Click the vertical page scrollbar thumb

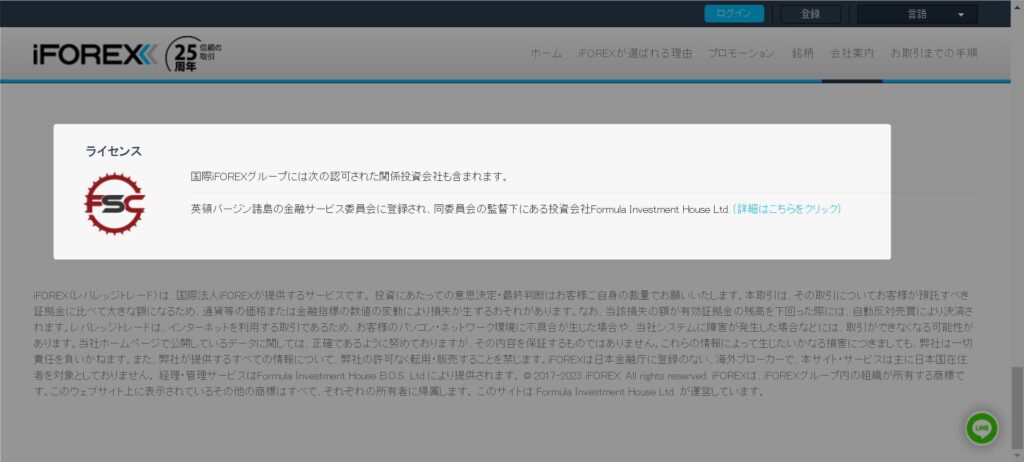click(x=1017, y=407)
